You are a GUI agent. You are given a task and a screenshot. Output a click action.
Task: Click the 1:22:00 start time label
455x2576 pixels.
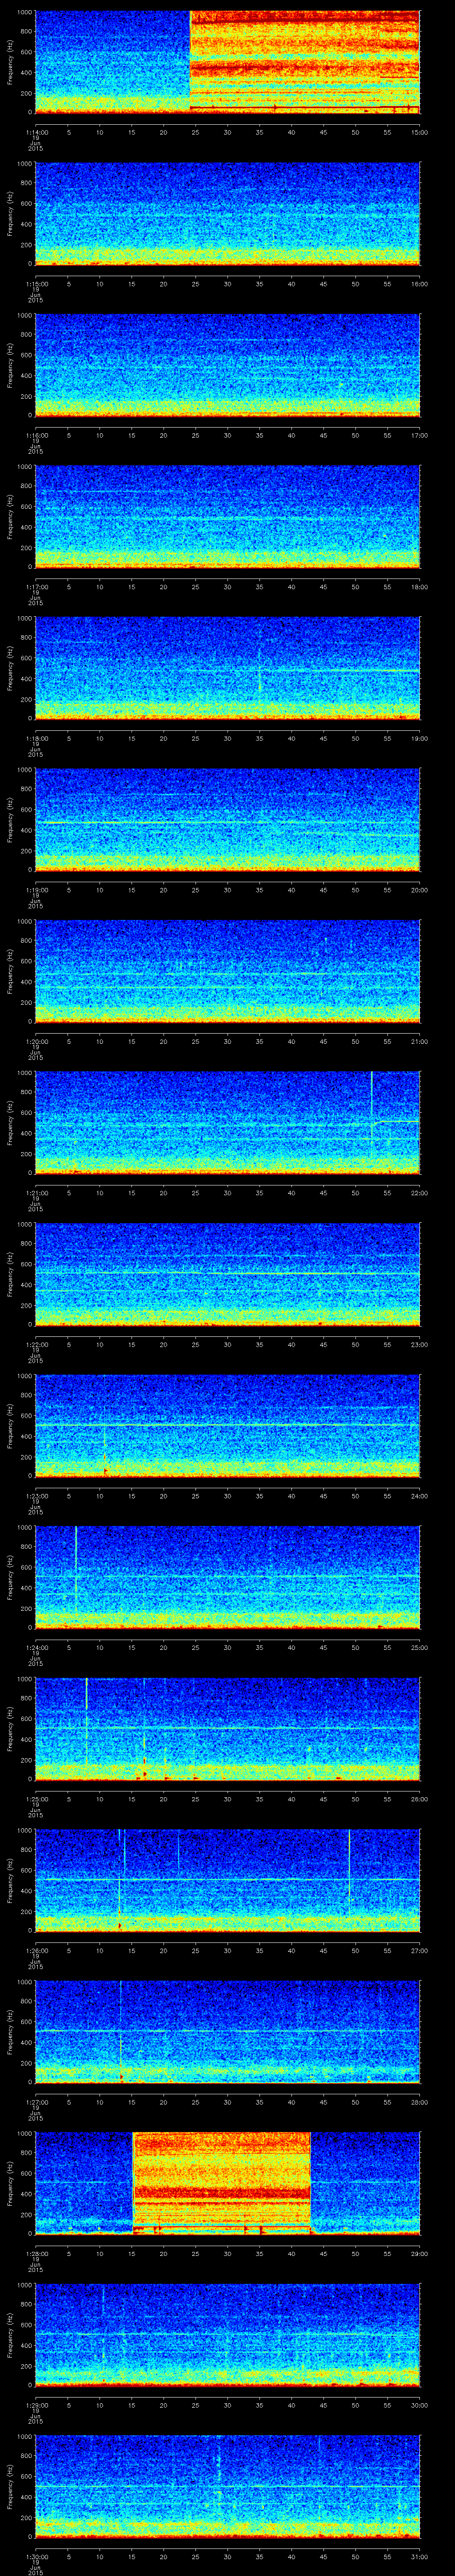36,1345
